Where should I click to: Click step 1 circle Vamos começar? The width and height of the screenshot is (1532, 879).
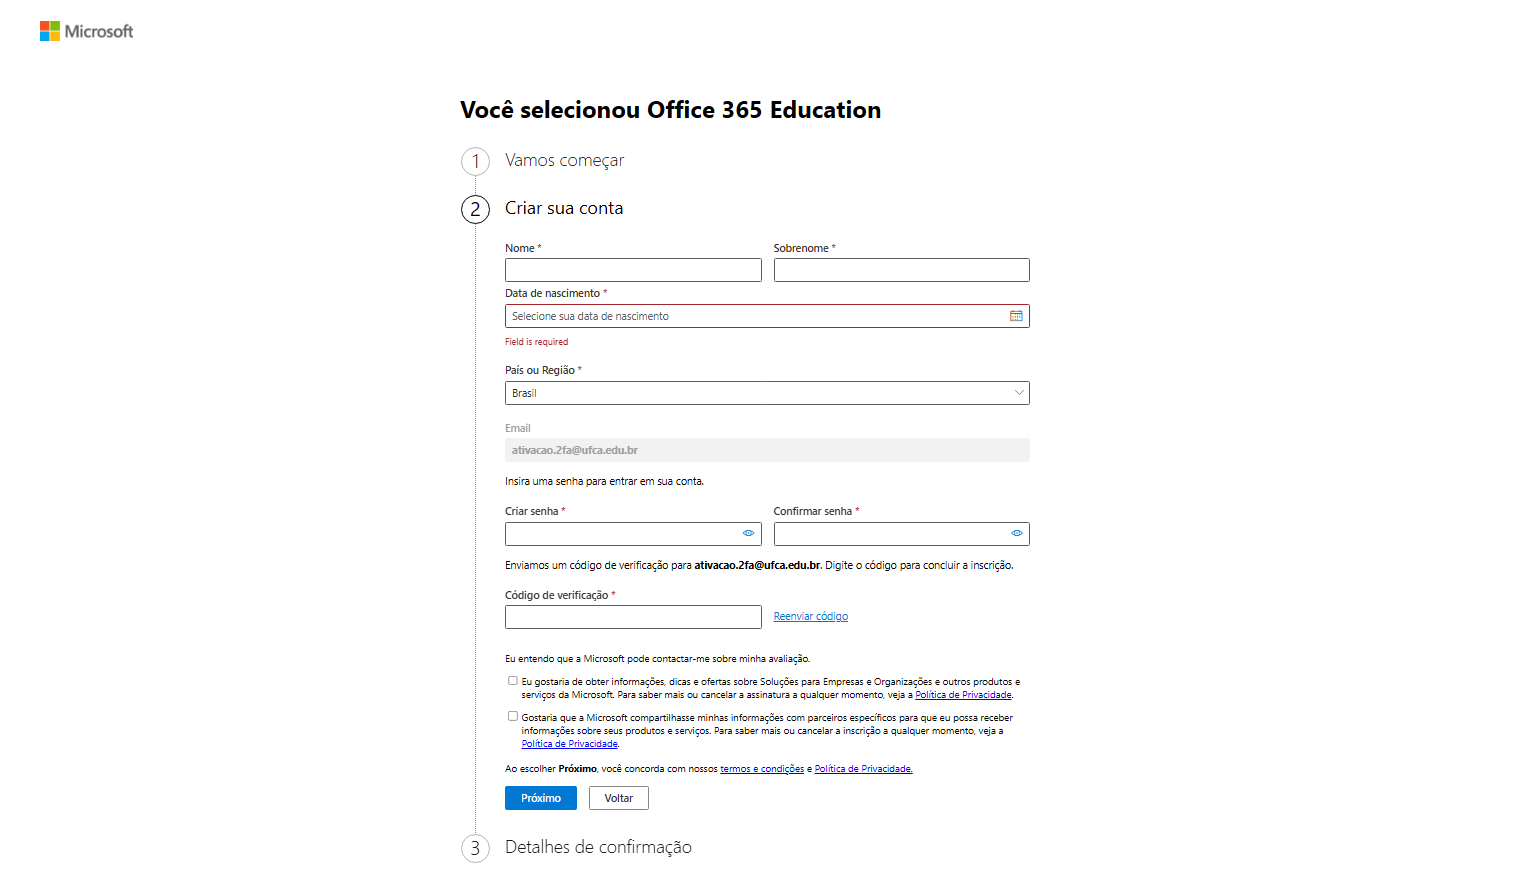tap(475, 161)
